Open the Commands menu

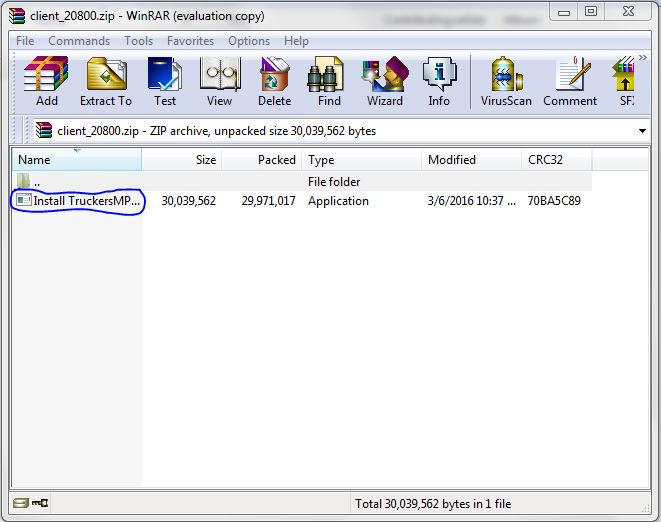79,41
